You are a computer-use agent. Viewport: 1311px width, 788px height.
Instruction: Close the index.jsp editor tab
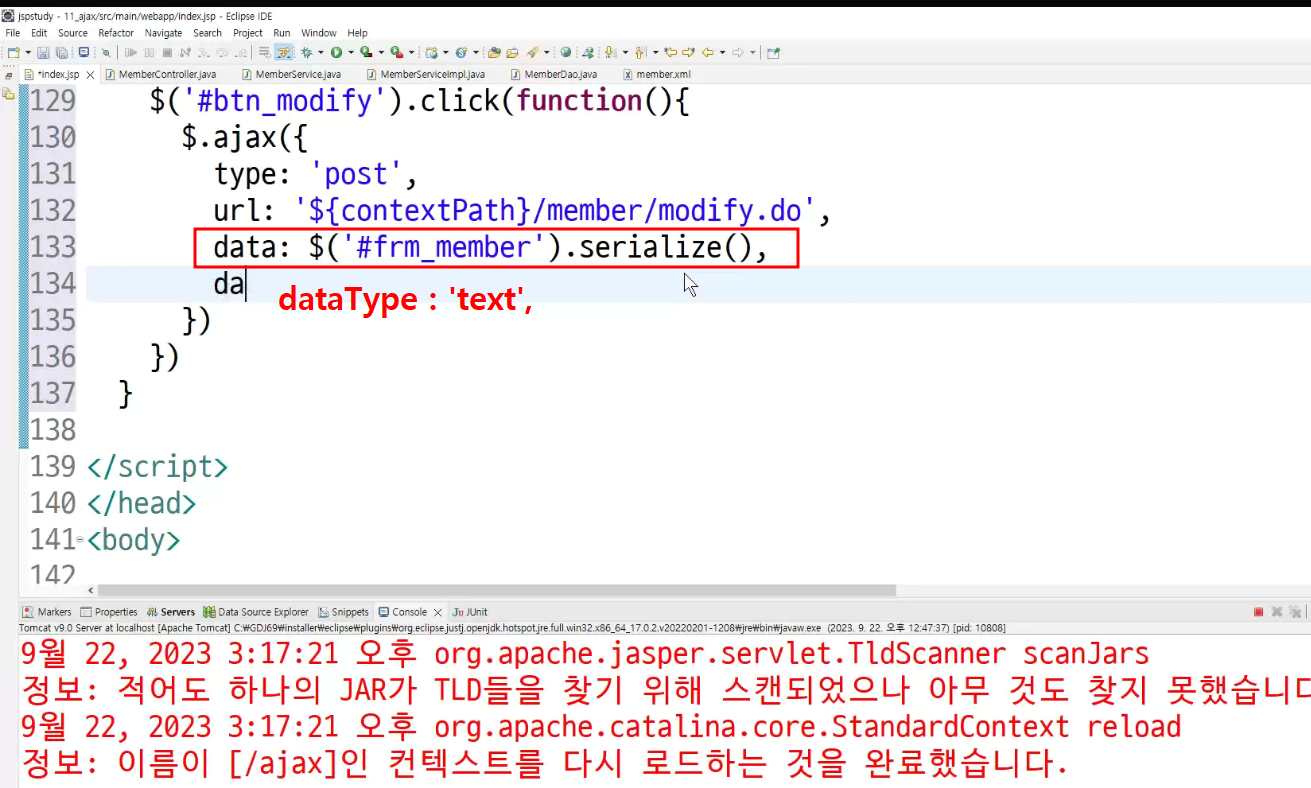click(x=90, y=75)
